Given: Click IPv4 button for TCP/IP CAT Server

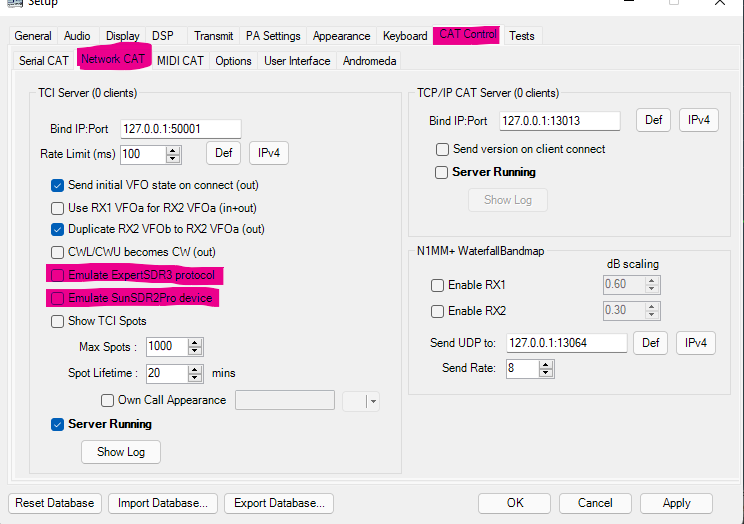Looking at the screenshot, I should [x=699, y=121].
